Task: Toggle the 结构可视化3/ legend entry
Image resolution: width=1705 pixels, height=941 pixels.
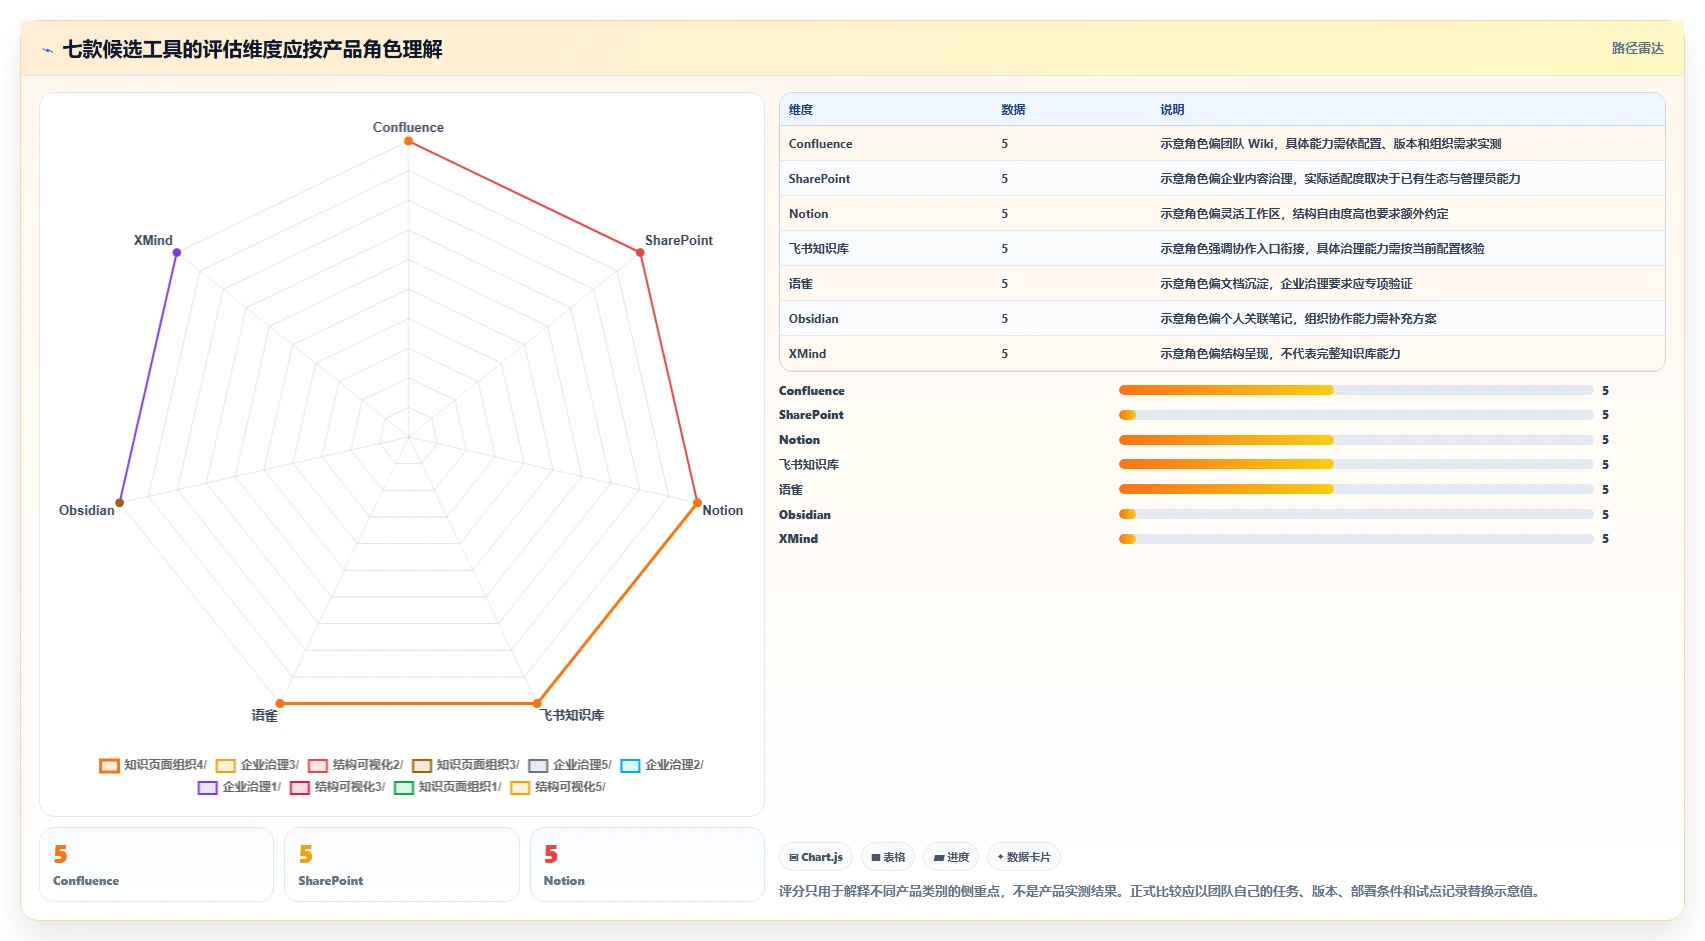Action: pos(338,787)
